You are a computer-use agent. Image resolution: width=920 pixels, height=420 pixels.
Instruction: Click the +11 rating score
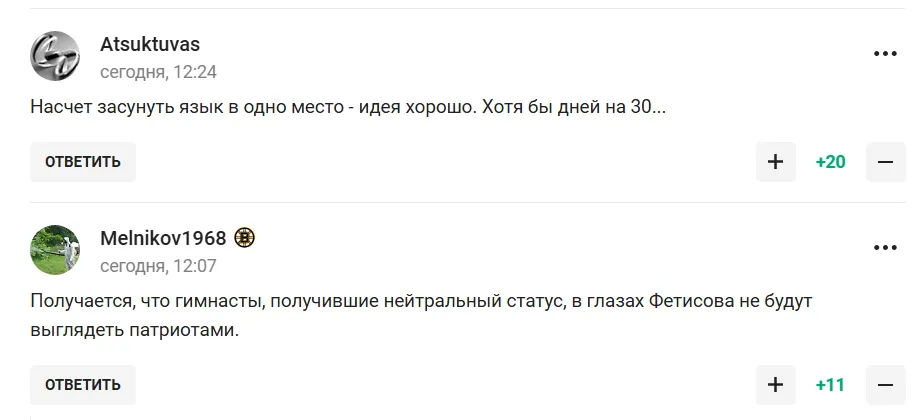(x=830, y=385)
